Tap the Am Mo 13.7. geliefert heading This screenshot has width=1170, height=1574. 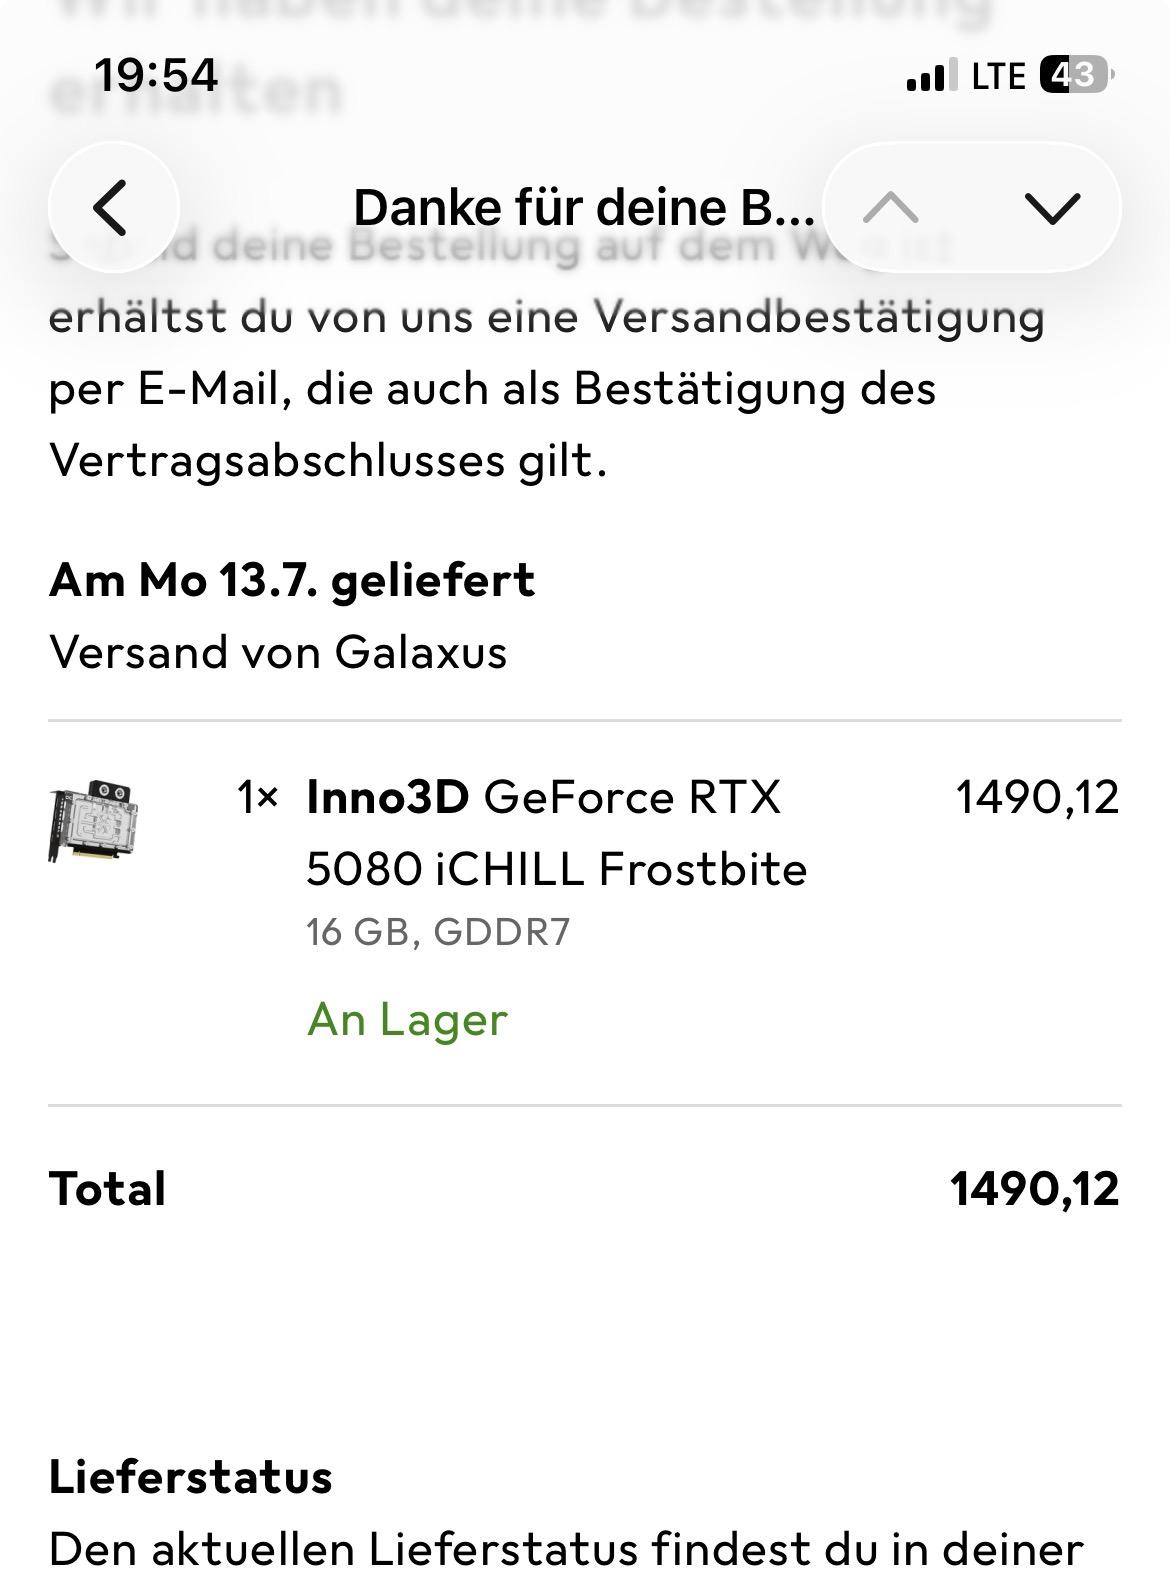click(x=292, y=581)
